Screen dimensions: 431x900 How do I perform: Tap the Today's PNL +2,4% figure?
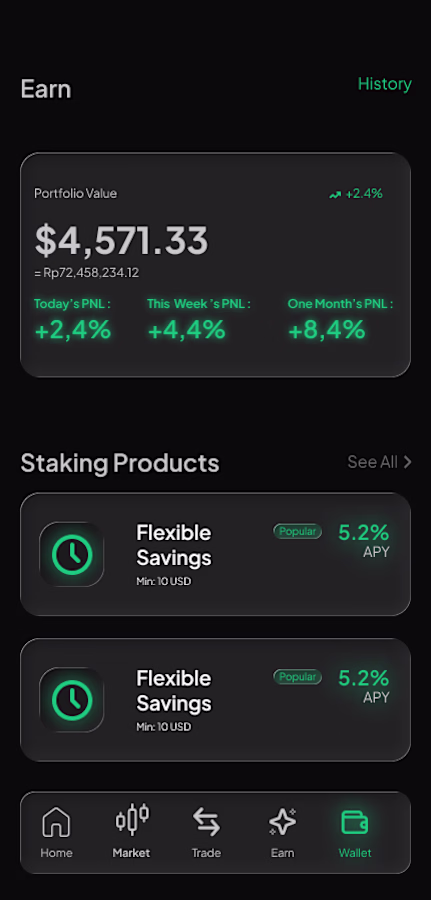click(x=73, y=330)
